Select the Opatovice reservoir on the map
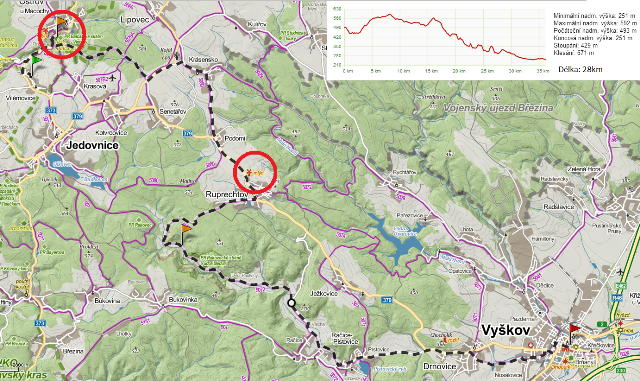 click(398, 238)
